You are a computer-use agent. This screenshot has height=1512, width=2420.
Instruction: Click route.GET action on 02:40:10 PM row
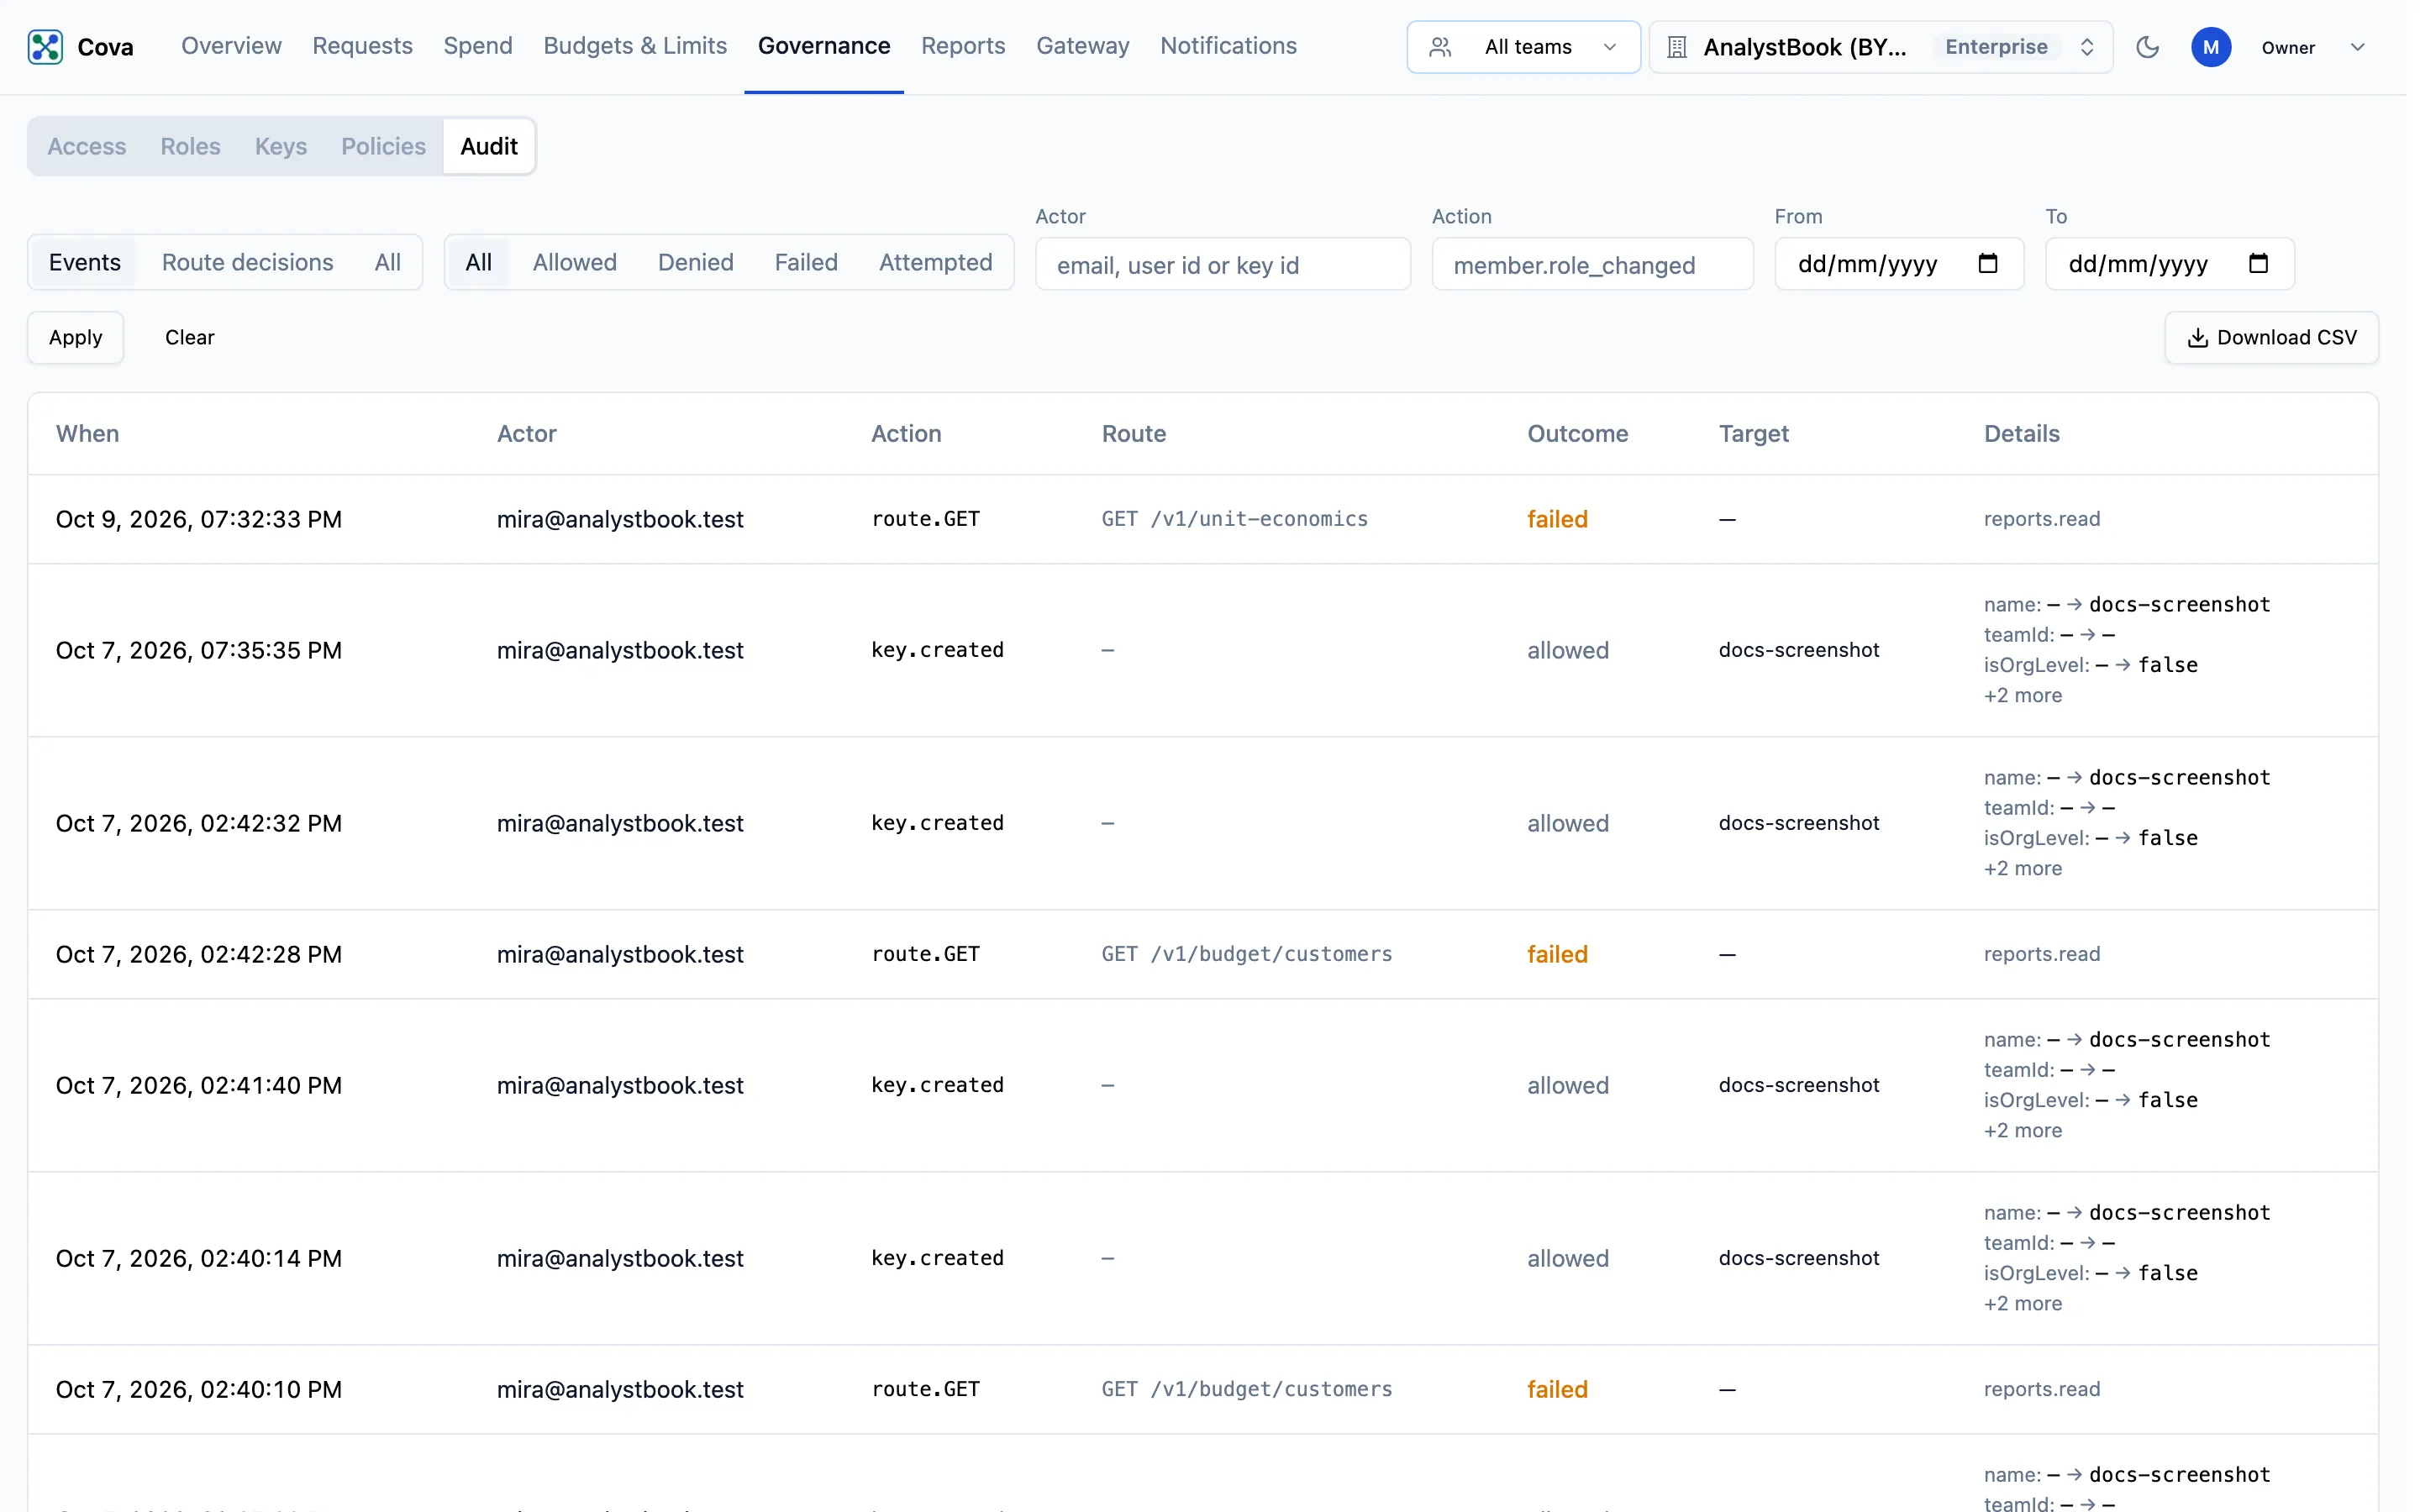(925, 1389)
